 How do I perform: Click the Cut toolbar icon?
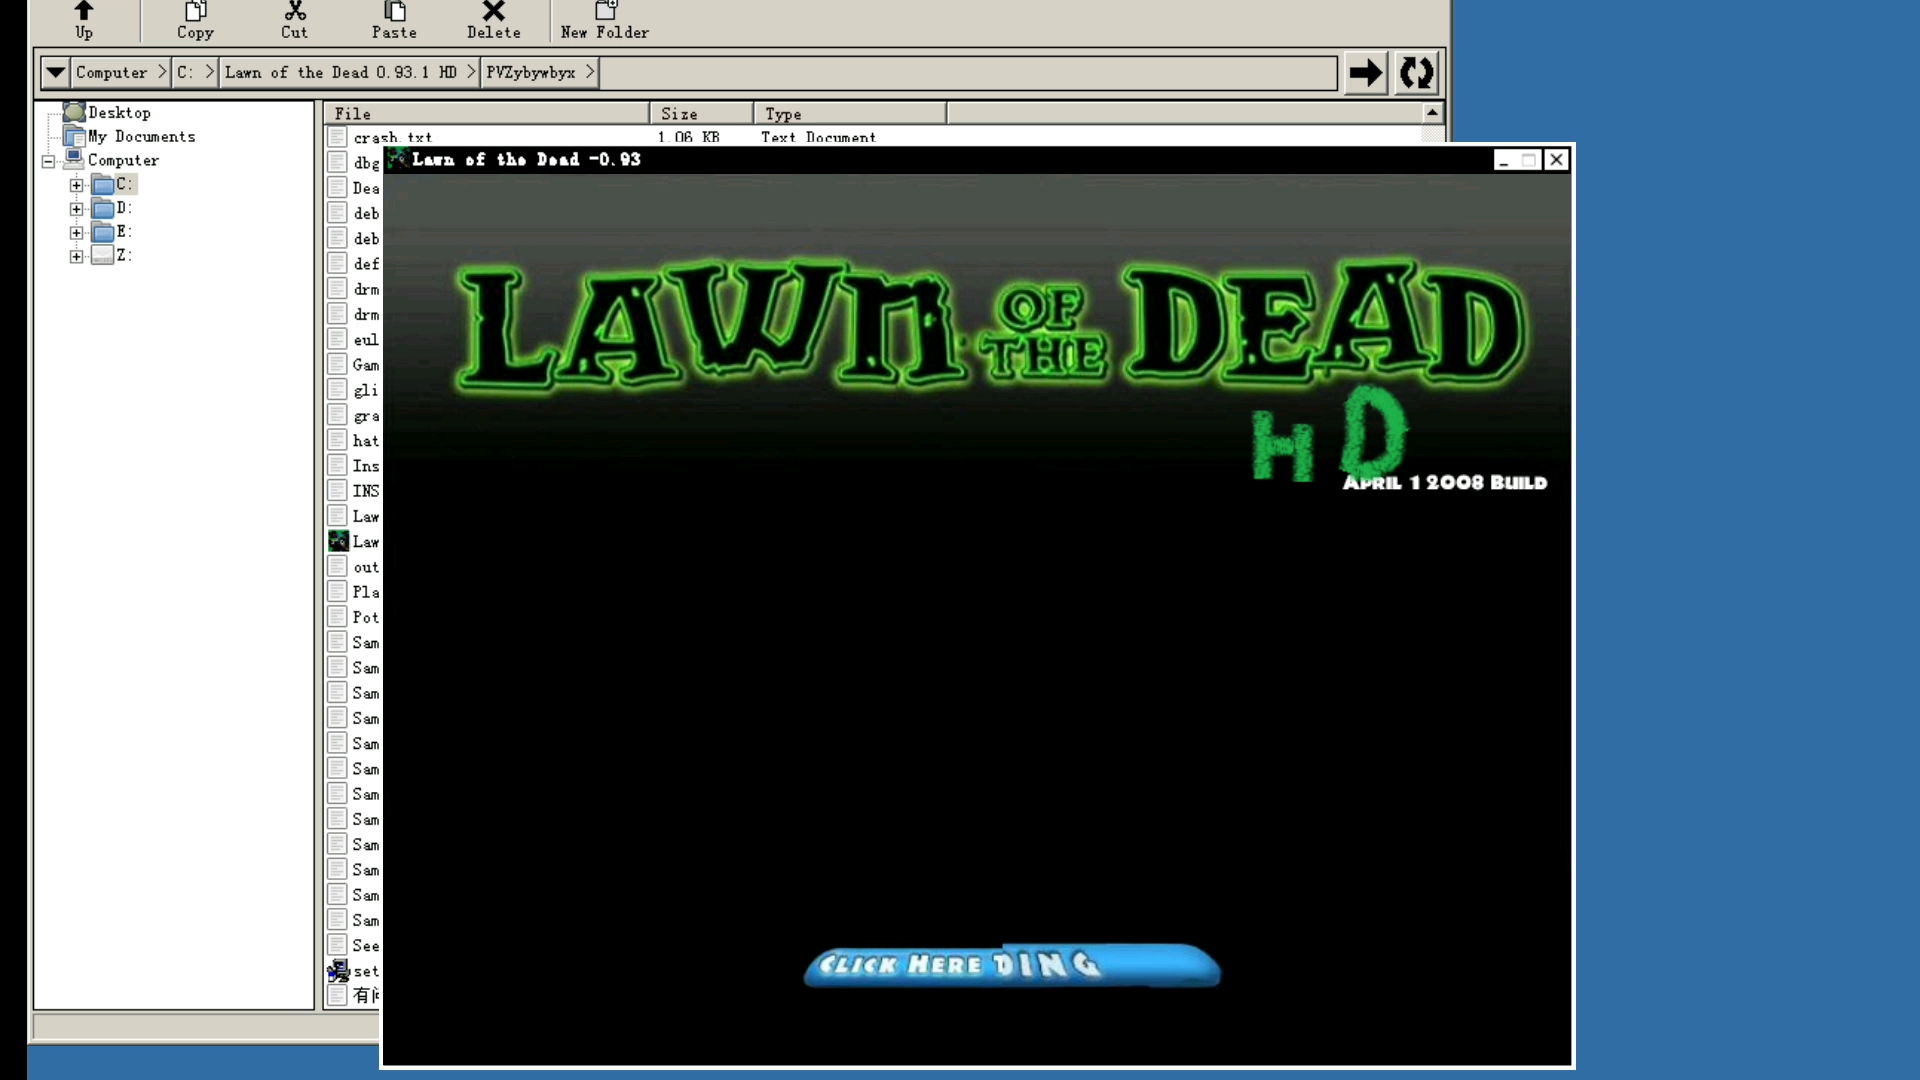click(294, 20)
